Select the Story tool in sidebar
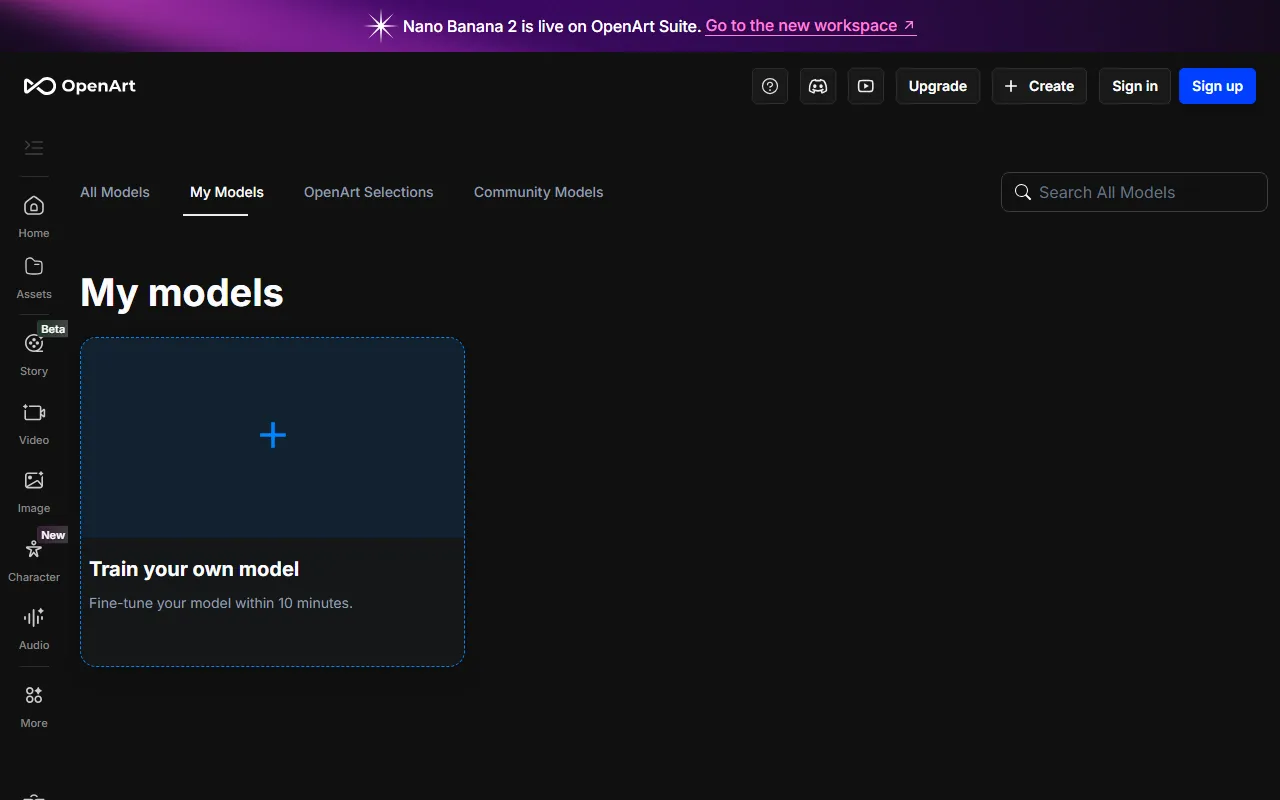The height and width of the screenshot is (800, 1280). pos(34,344)
